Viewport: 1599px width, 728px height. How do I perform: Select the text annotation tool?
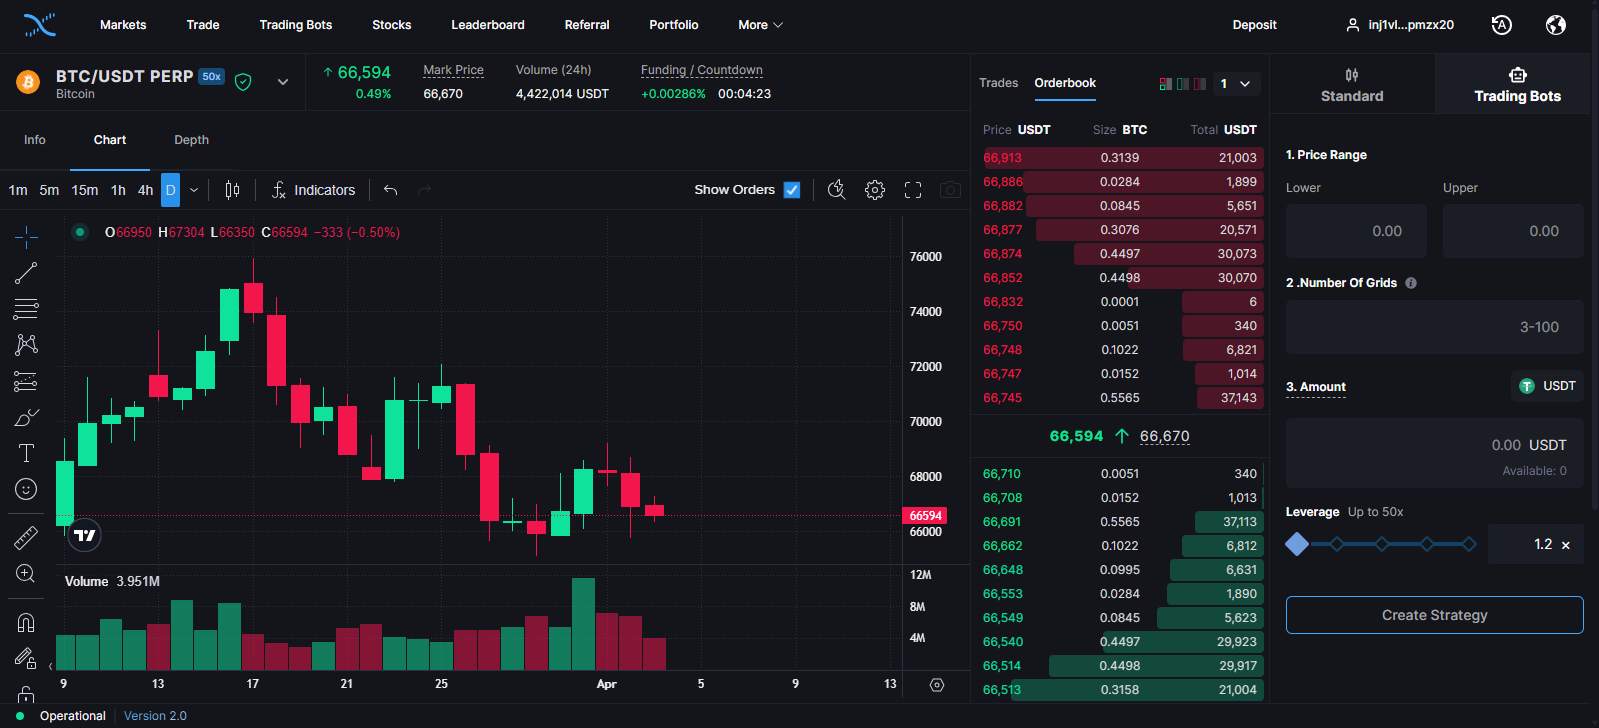tap(26, 453)
